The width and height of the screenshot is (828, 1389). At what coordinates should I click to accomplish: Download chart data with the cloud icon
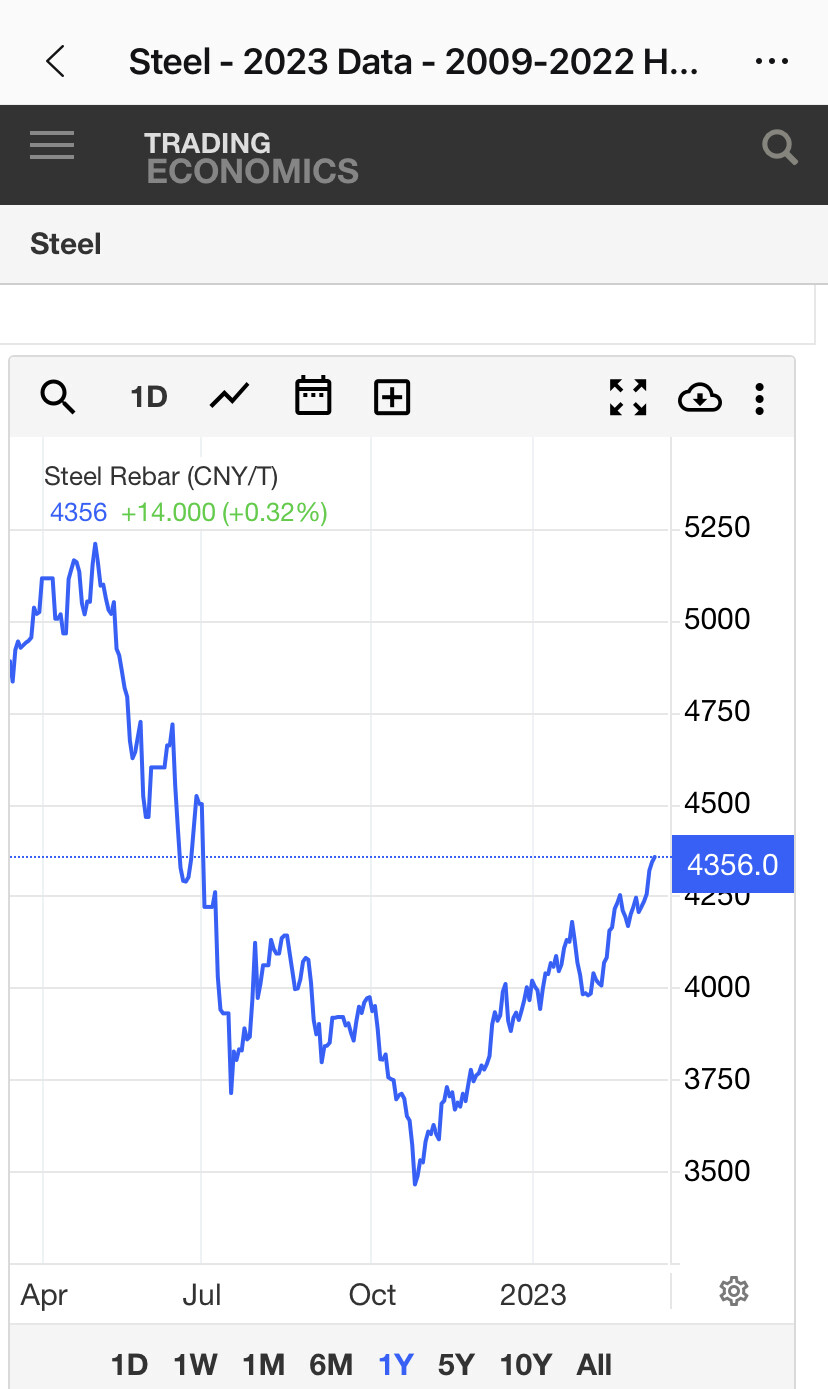pos(700,398)
